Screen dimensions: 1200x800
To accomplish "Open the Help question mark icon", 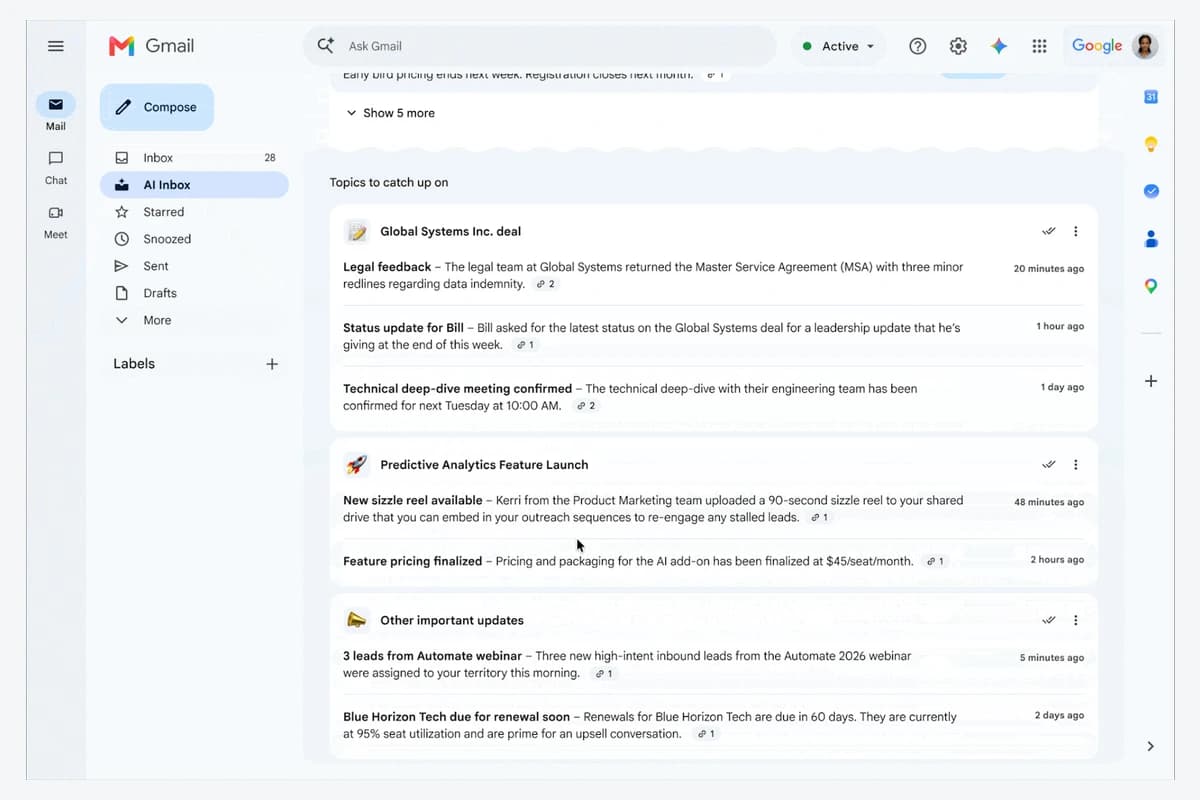I will pos(917,46).
